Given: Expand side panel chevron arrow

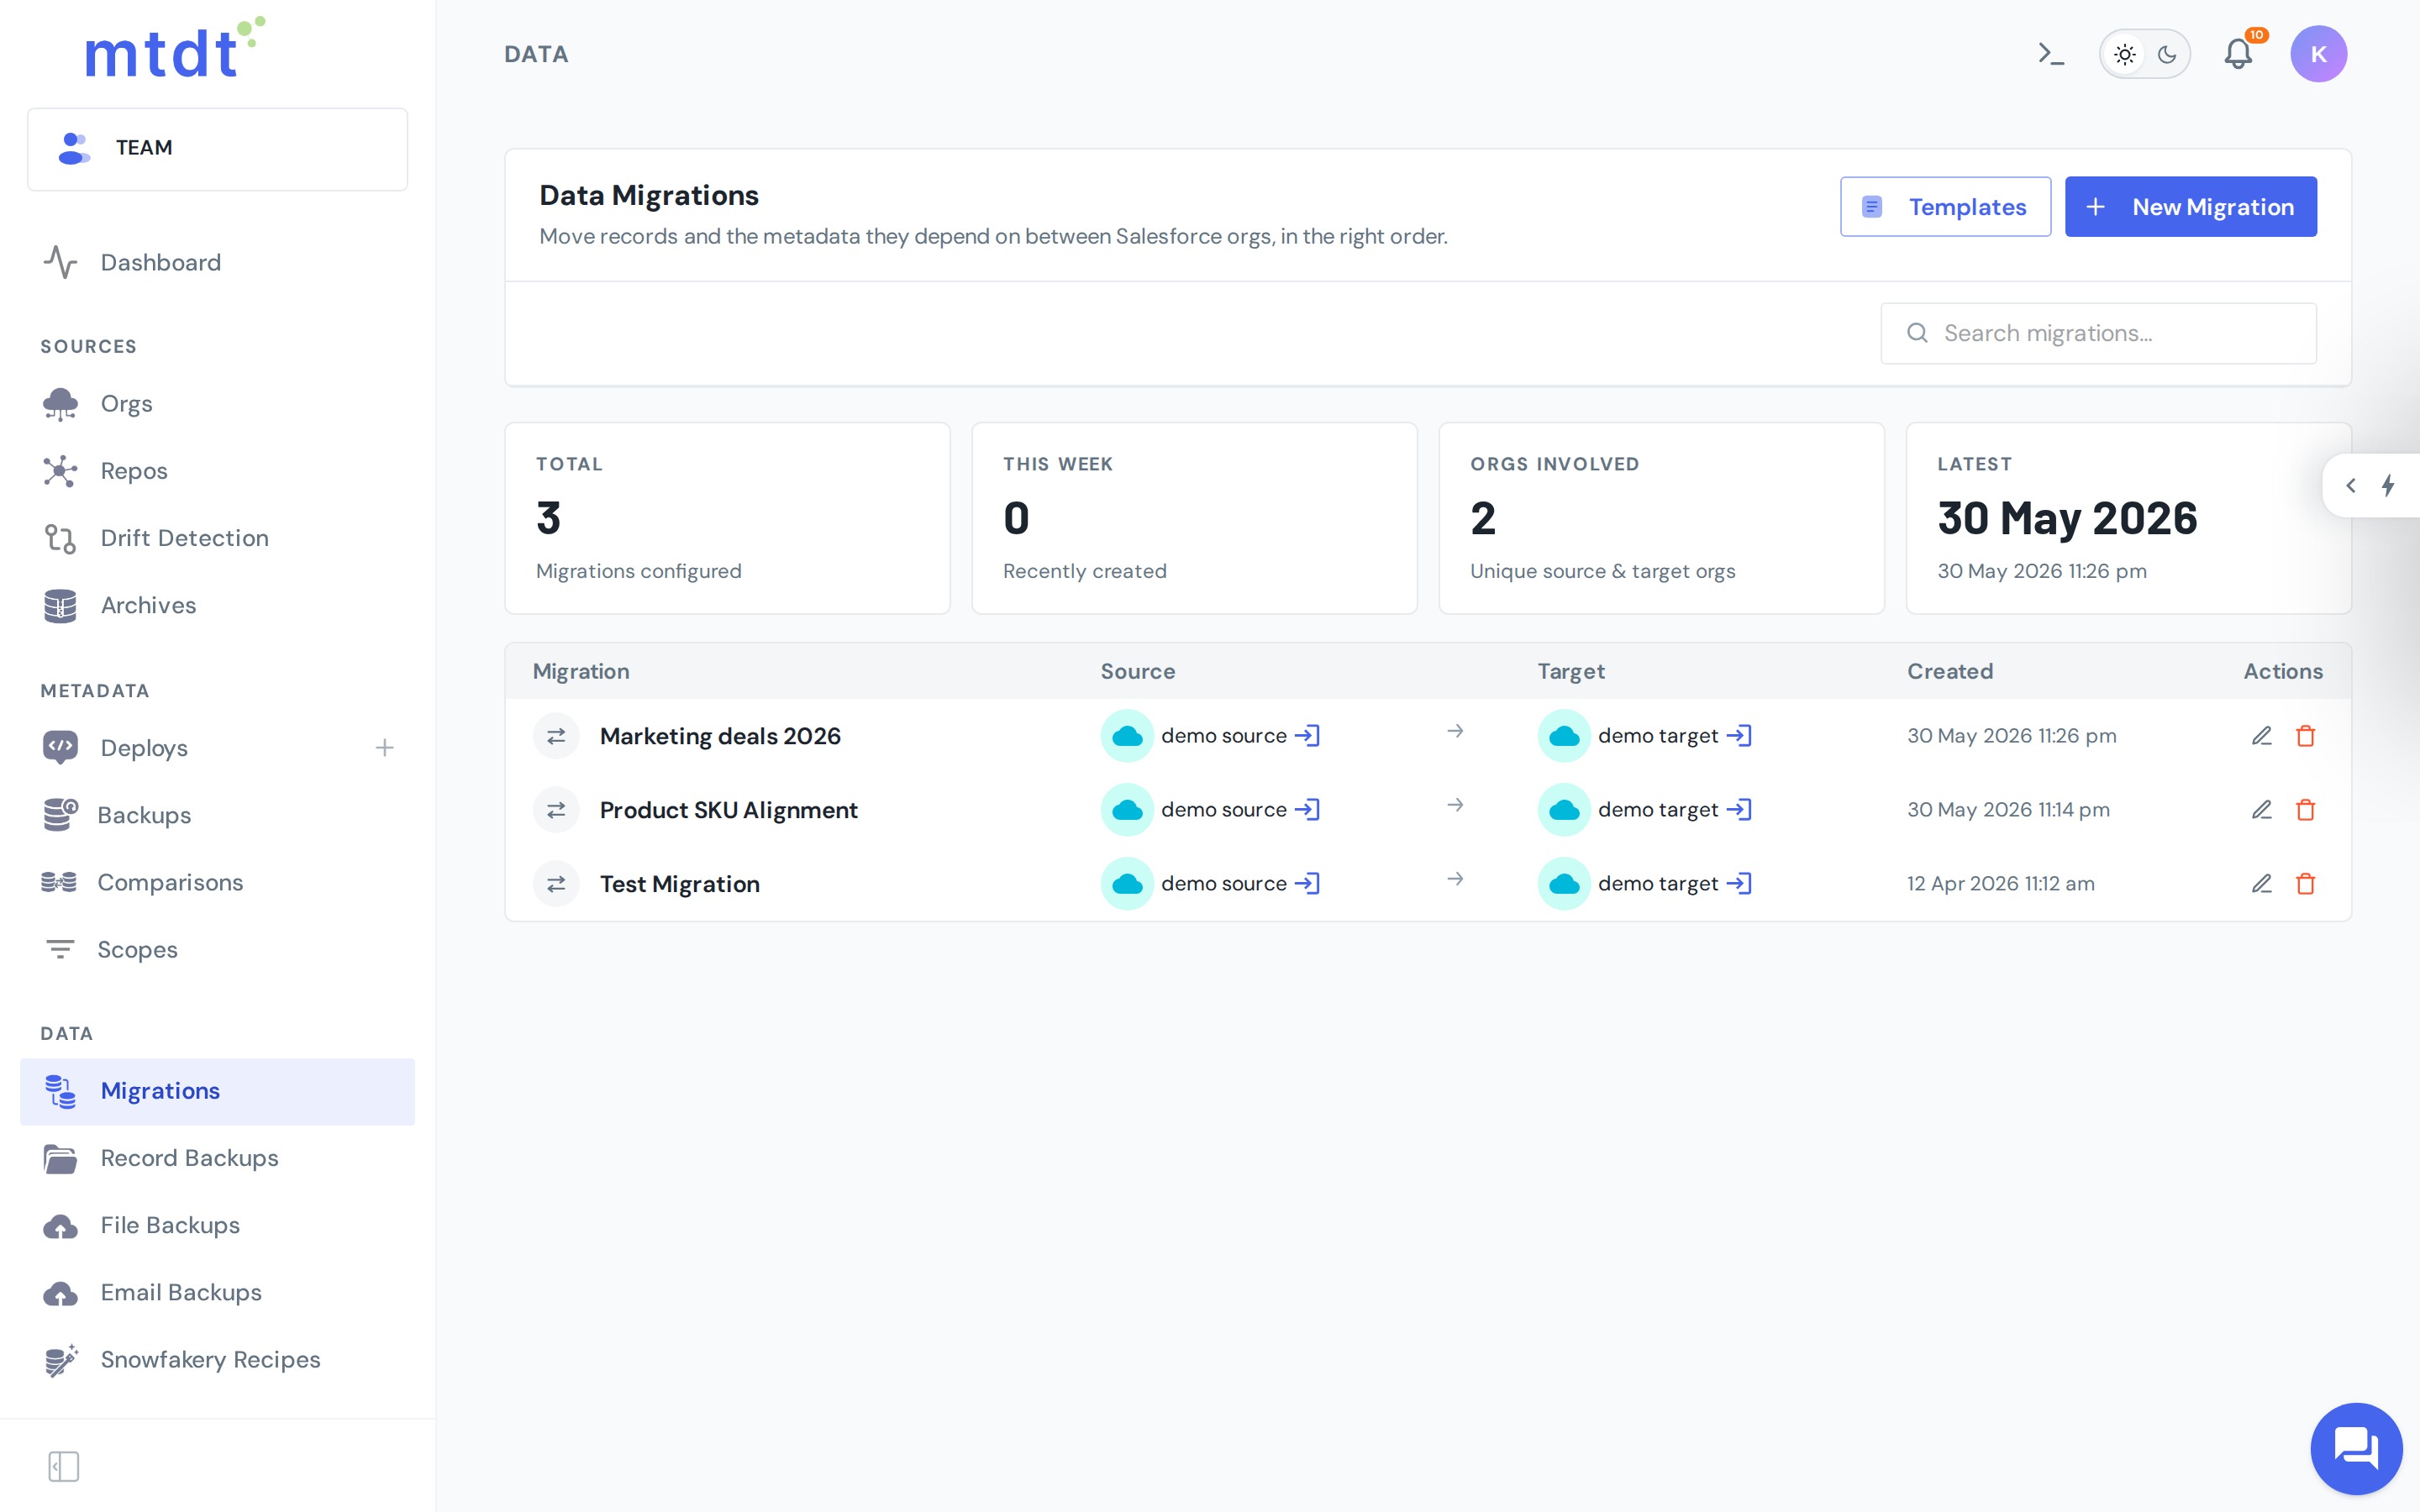Looking at the screenshot, I should pos(2351,486).
